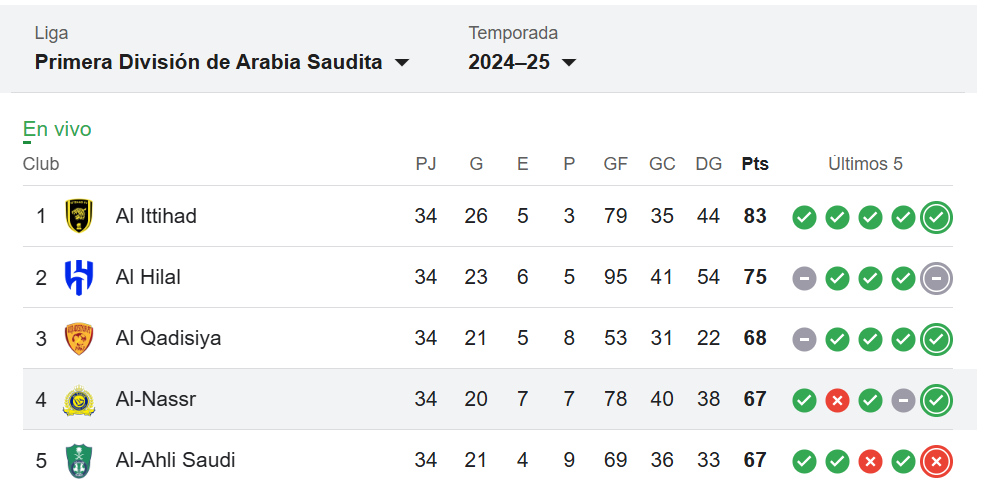This screenshot has width=985, height=490.
Task: Click Al Qadisiya's grey draw result icon
Action: coord(804,340)
